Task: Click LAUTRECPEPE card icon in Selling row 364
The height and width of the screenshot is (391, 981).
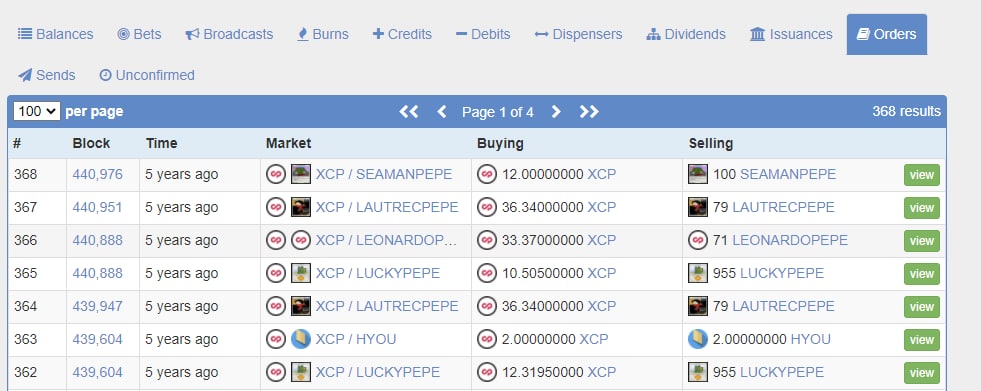Action: (x=698, y=306)
